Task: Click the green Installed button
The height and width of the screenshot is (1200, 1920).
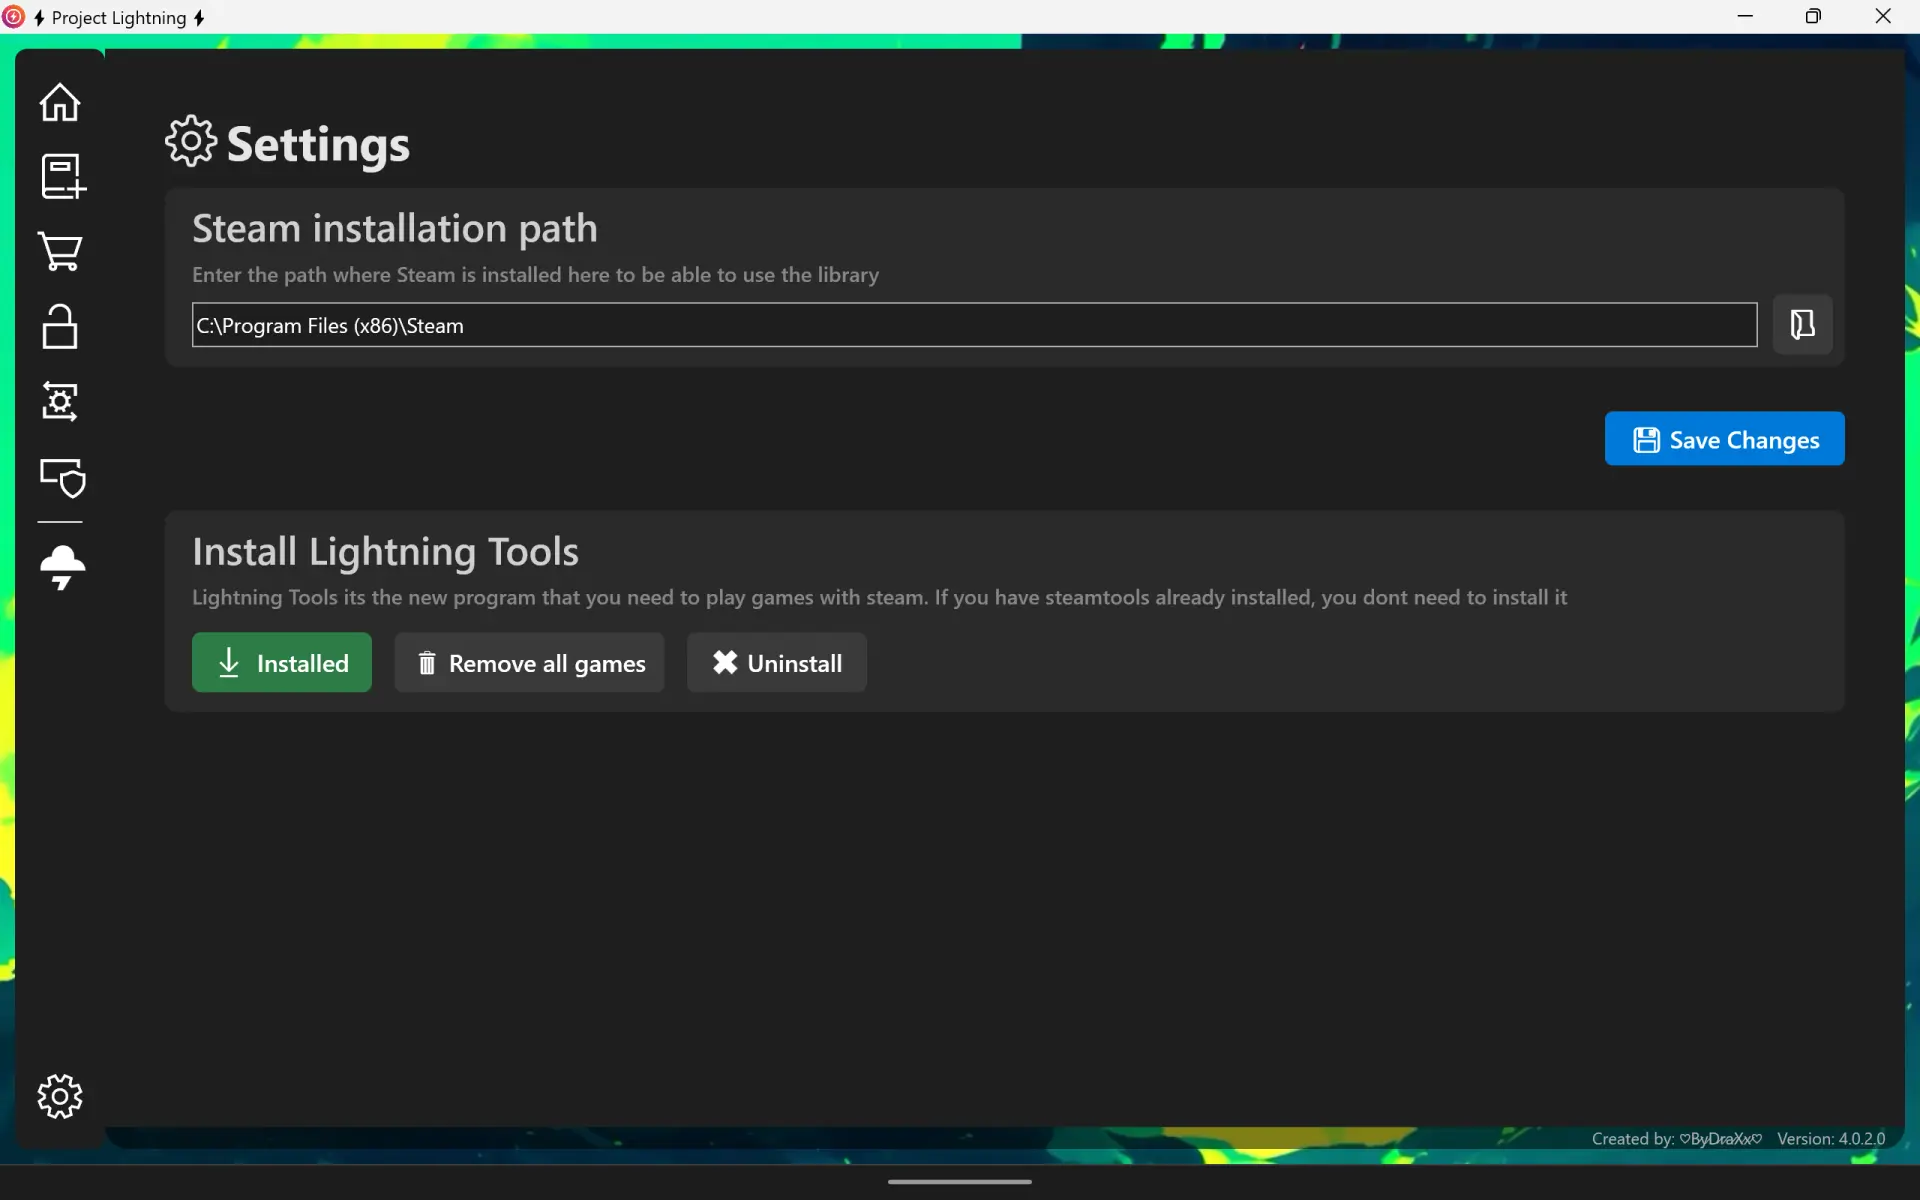Action: [282, 662]
